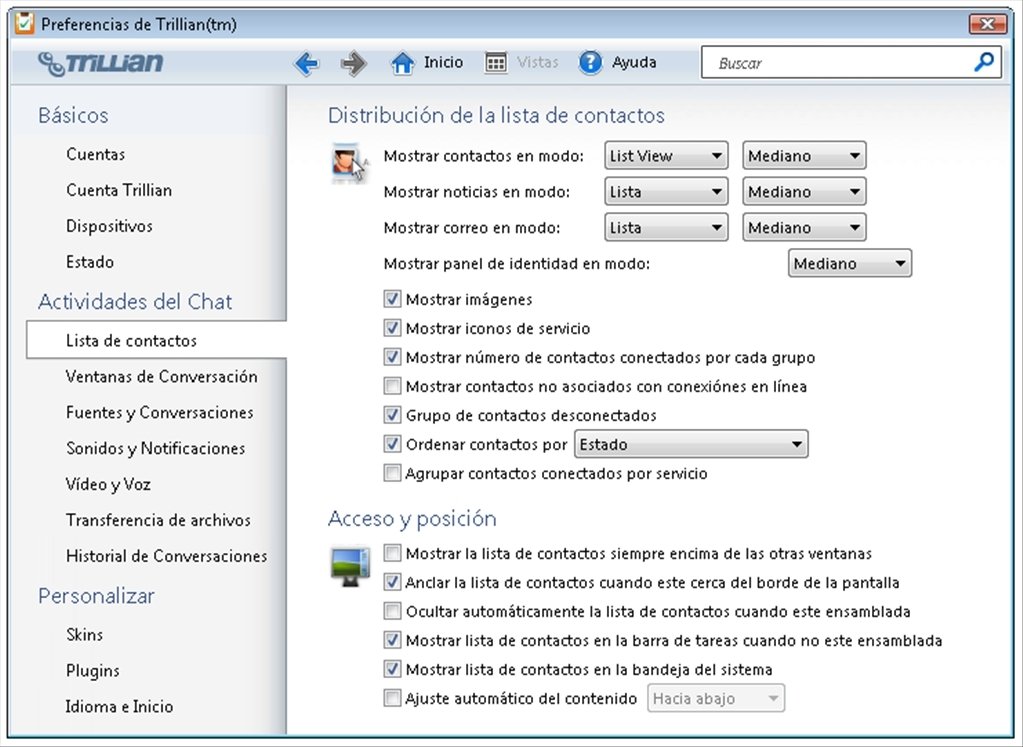Open Idioma e Inicio settings
Screen dimensions: 1023x747
pos(119,707)
